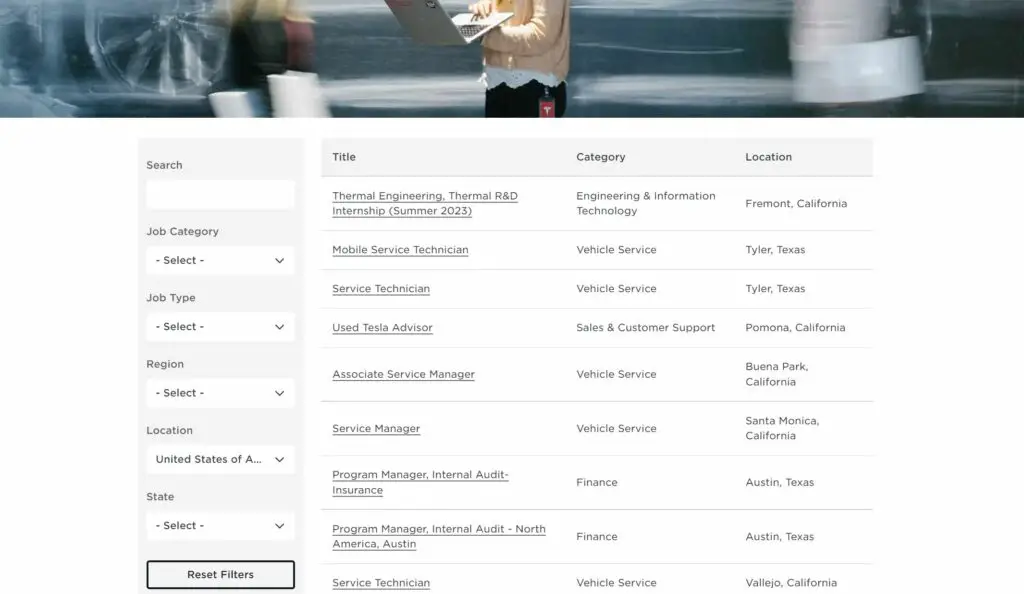This screenshot has width=1024, height=594.
Task: Open the Used Tesla Advisor listing
Action: (x=381, y=327)
